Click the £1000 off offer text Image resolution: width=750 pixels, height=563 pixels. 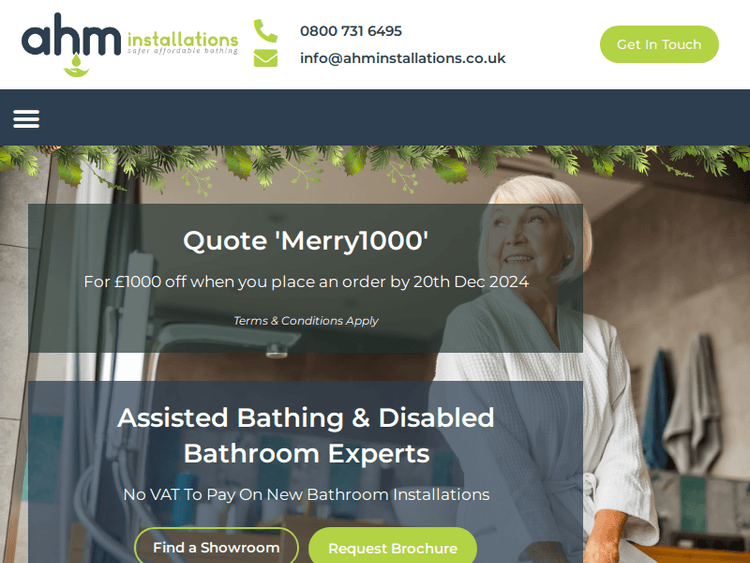pyautogui.click(x=306, y=282)
